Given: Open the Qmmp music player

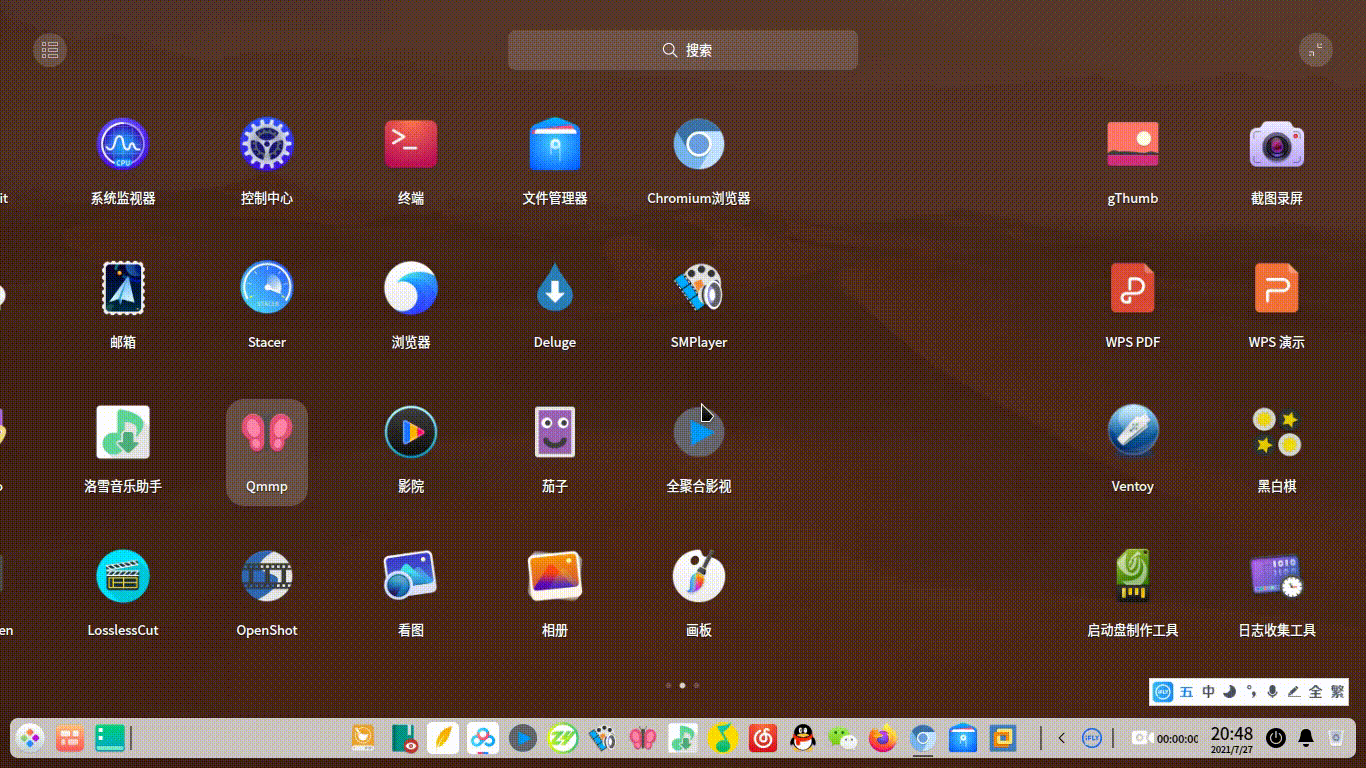Looking at the screenshot, I should [x=267, y=432].
